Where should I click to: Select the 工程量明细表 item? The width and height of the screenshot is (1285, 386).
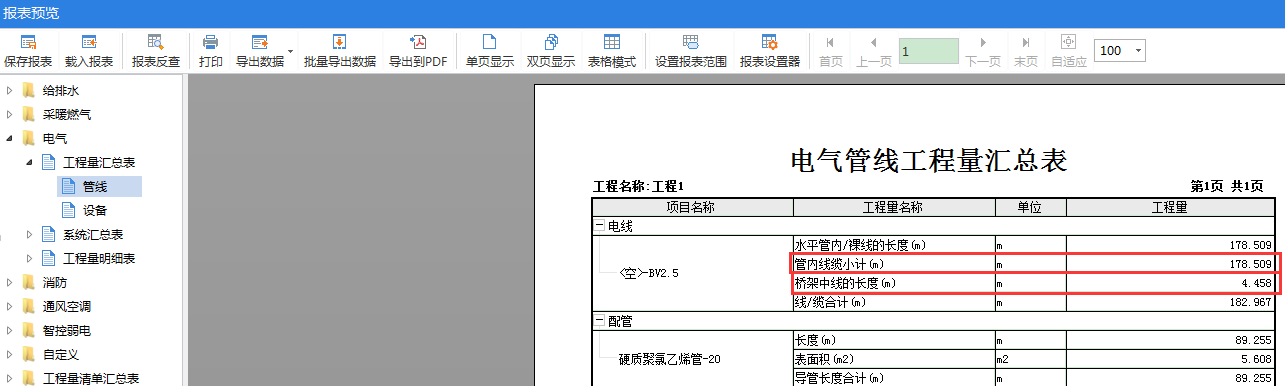pos(99,258)
